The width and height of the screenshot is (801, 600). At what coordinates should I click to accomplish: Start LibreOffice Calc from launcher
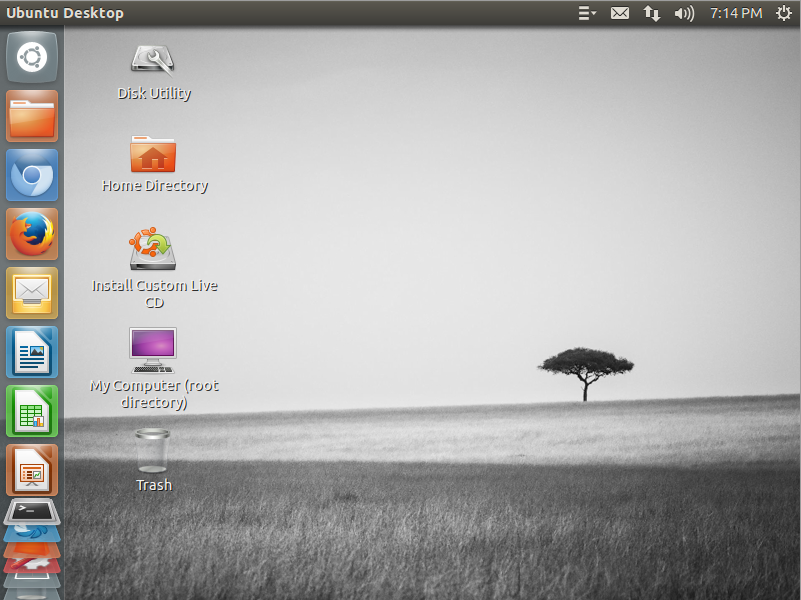coord(32,411)
